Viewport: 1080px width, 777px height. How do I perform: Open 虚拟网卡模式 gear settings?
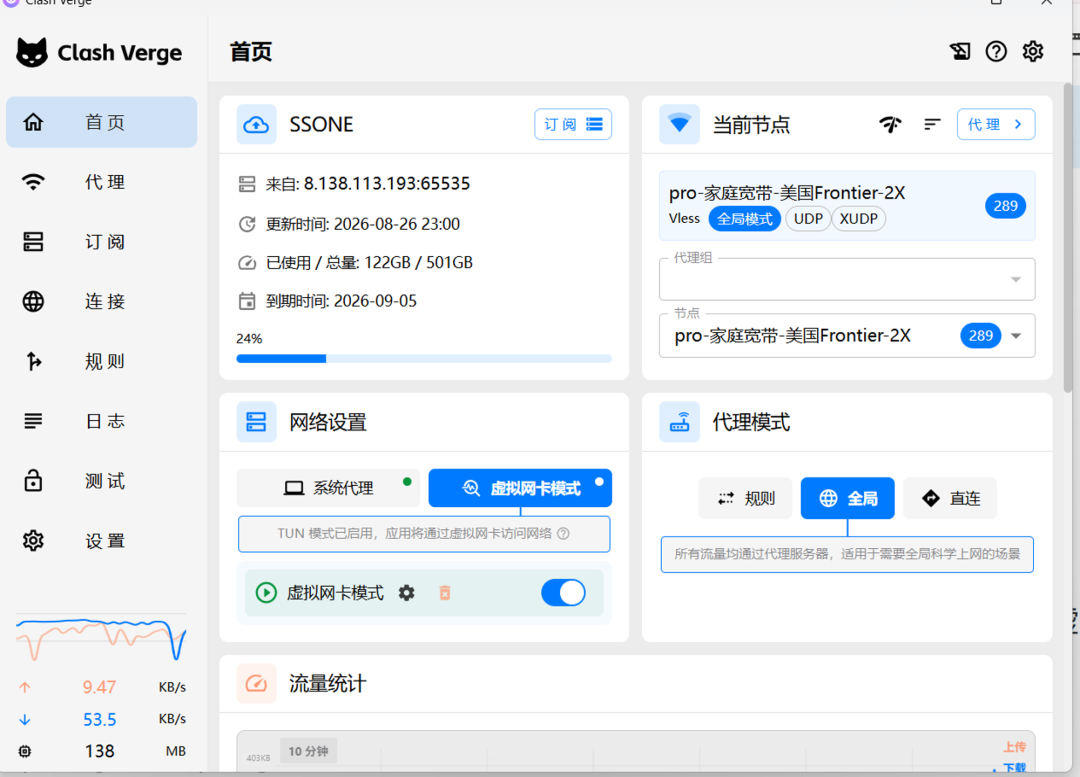[406, 592]
